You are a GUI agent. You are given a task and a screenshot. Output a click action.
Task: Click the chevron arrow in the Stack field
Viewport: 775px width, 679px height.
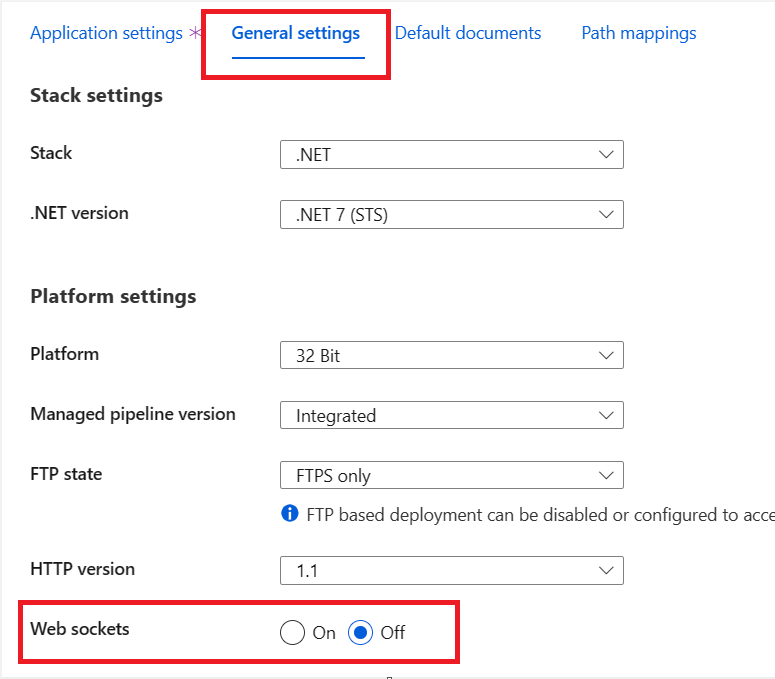click(606, 155)
